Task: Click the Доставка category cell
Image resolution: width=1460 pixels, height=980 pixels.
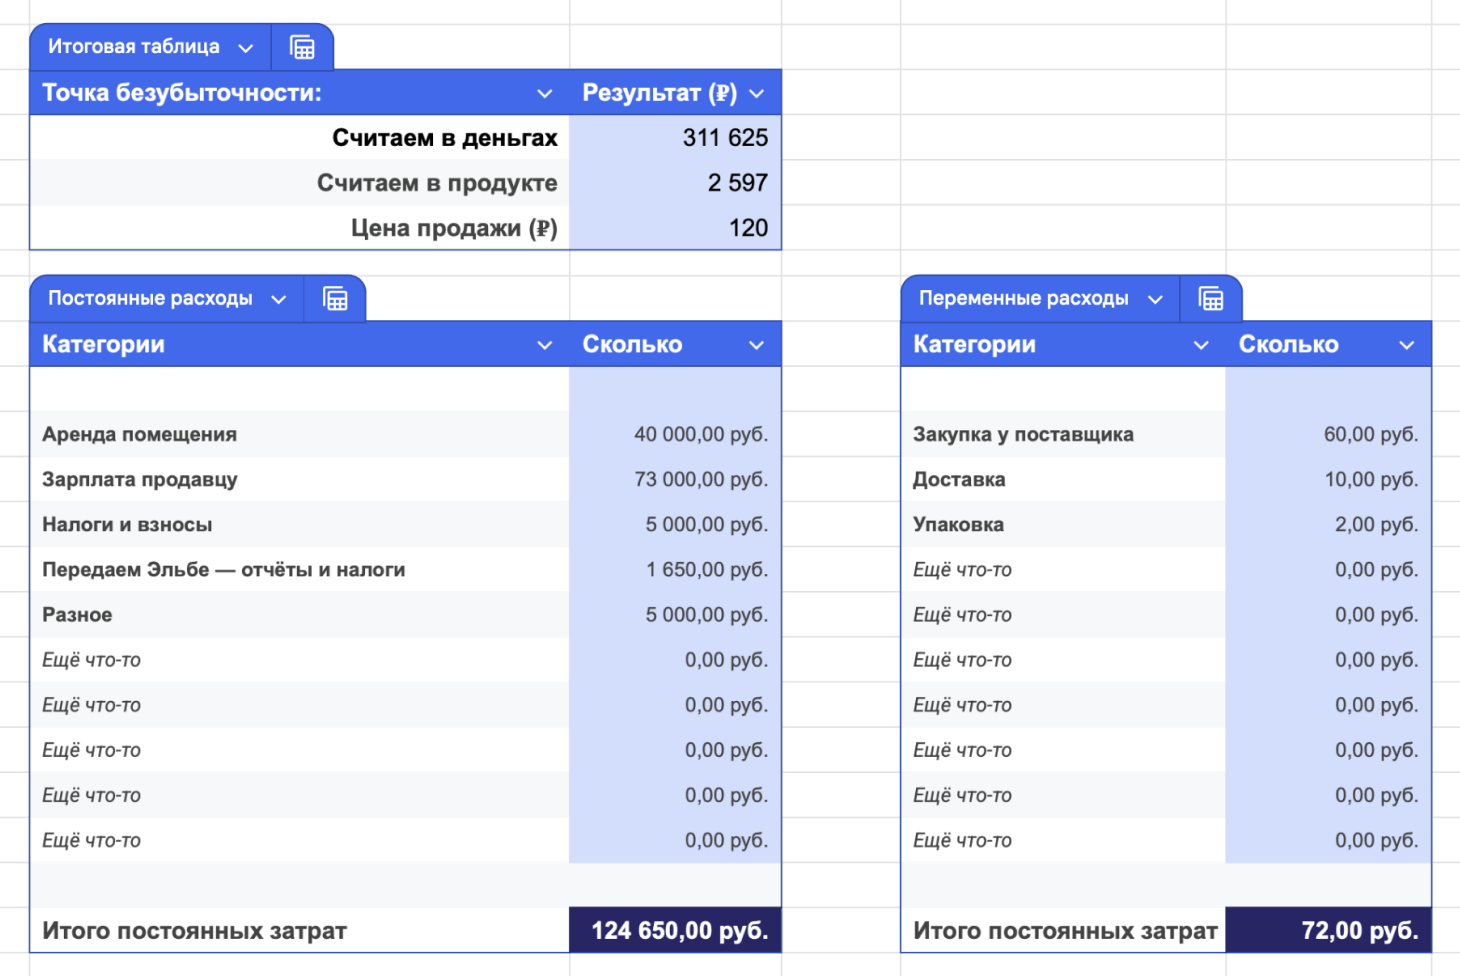Action: point(1063,479)
